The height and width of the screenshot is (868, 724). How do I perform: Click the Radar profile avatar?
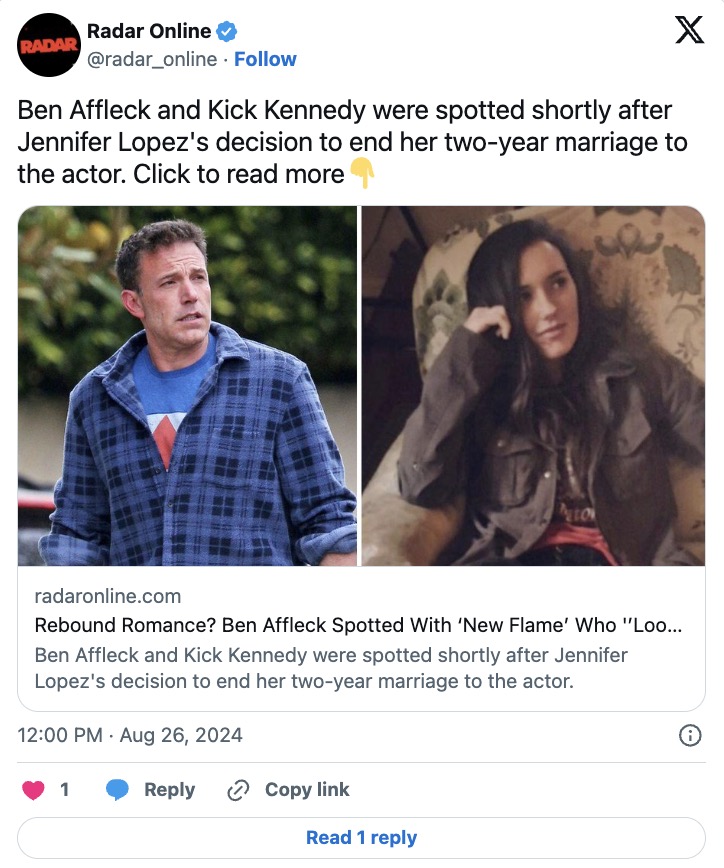(49, 45)
